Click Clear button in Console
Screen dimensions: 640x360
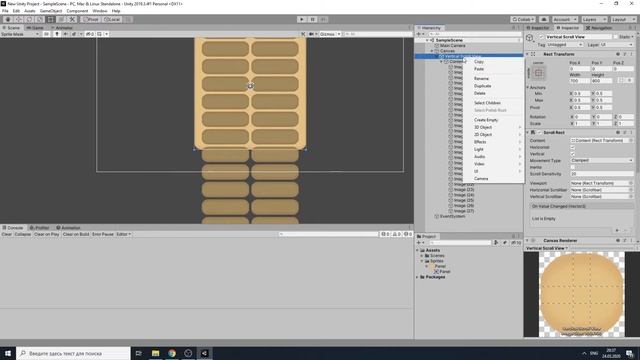7,234
